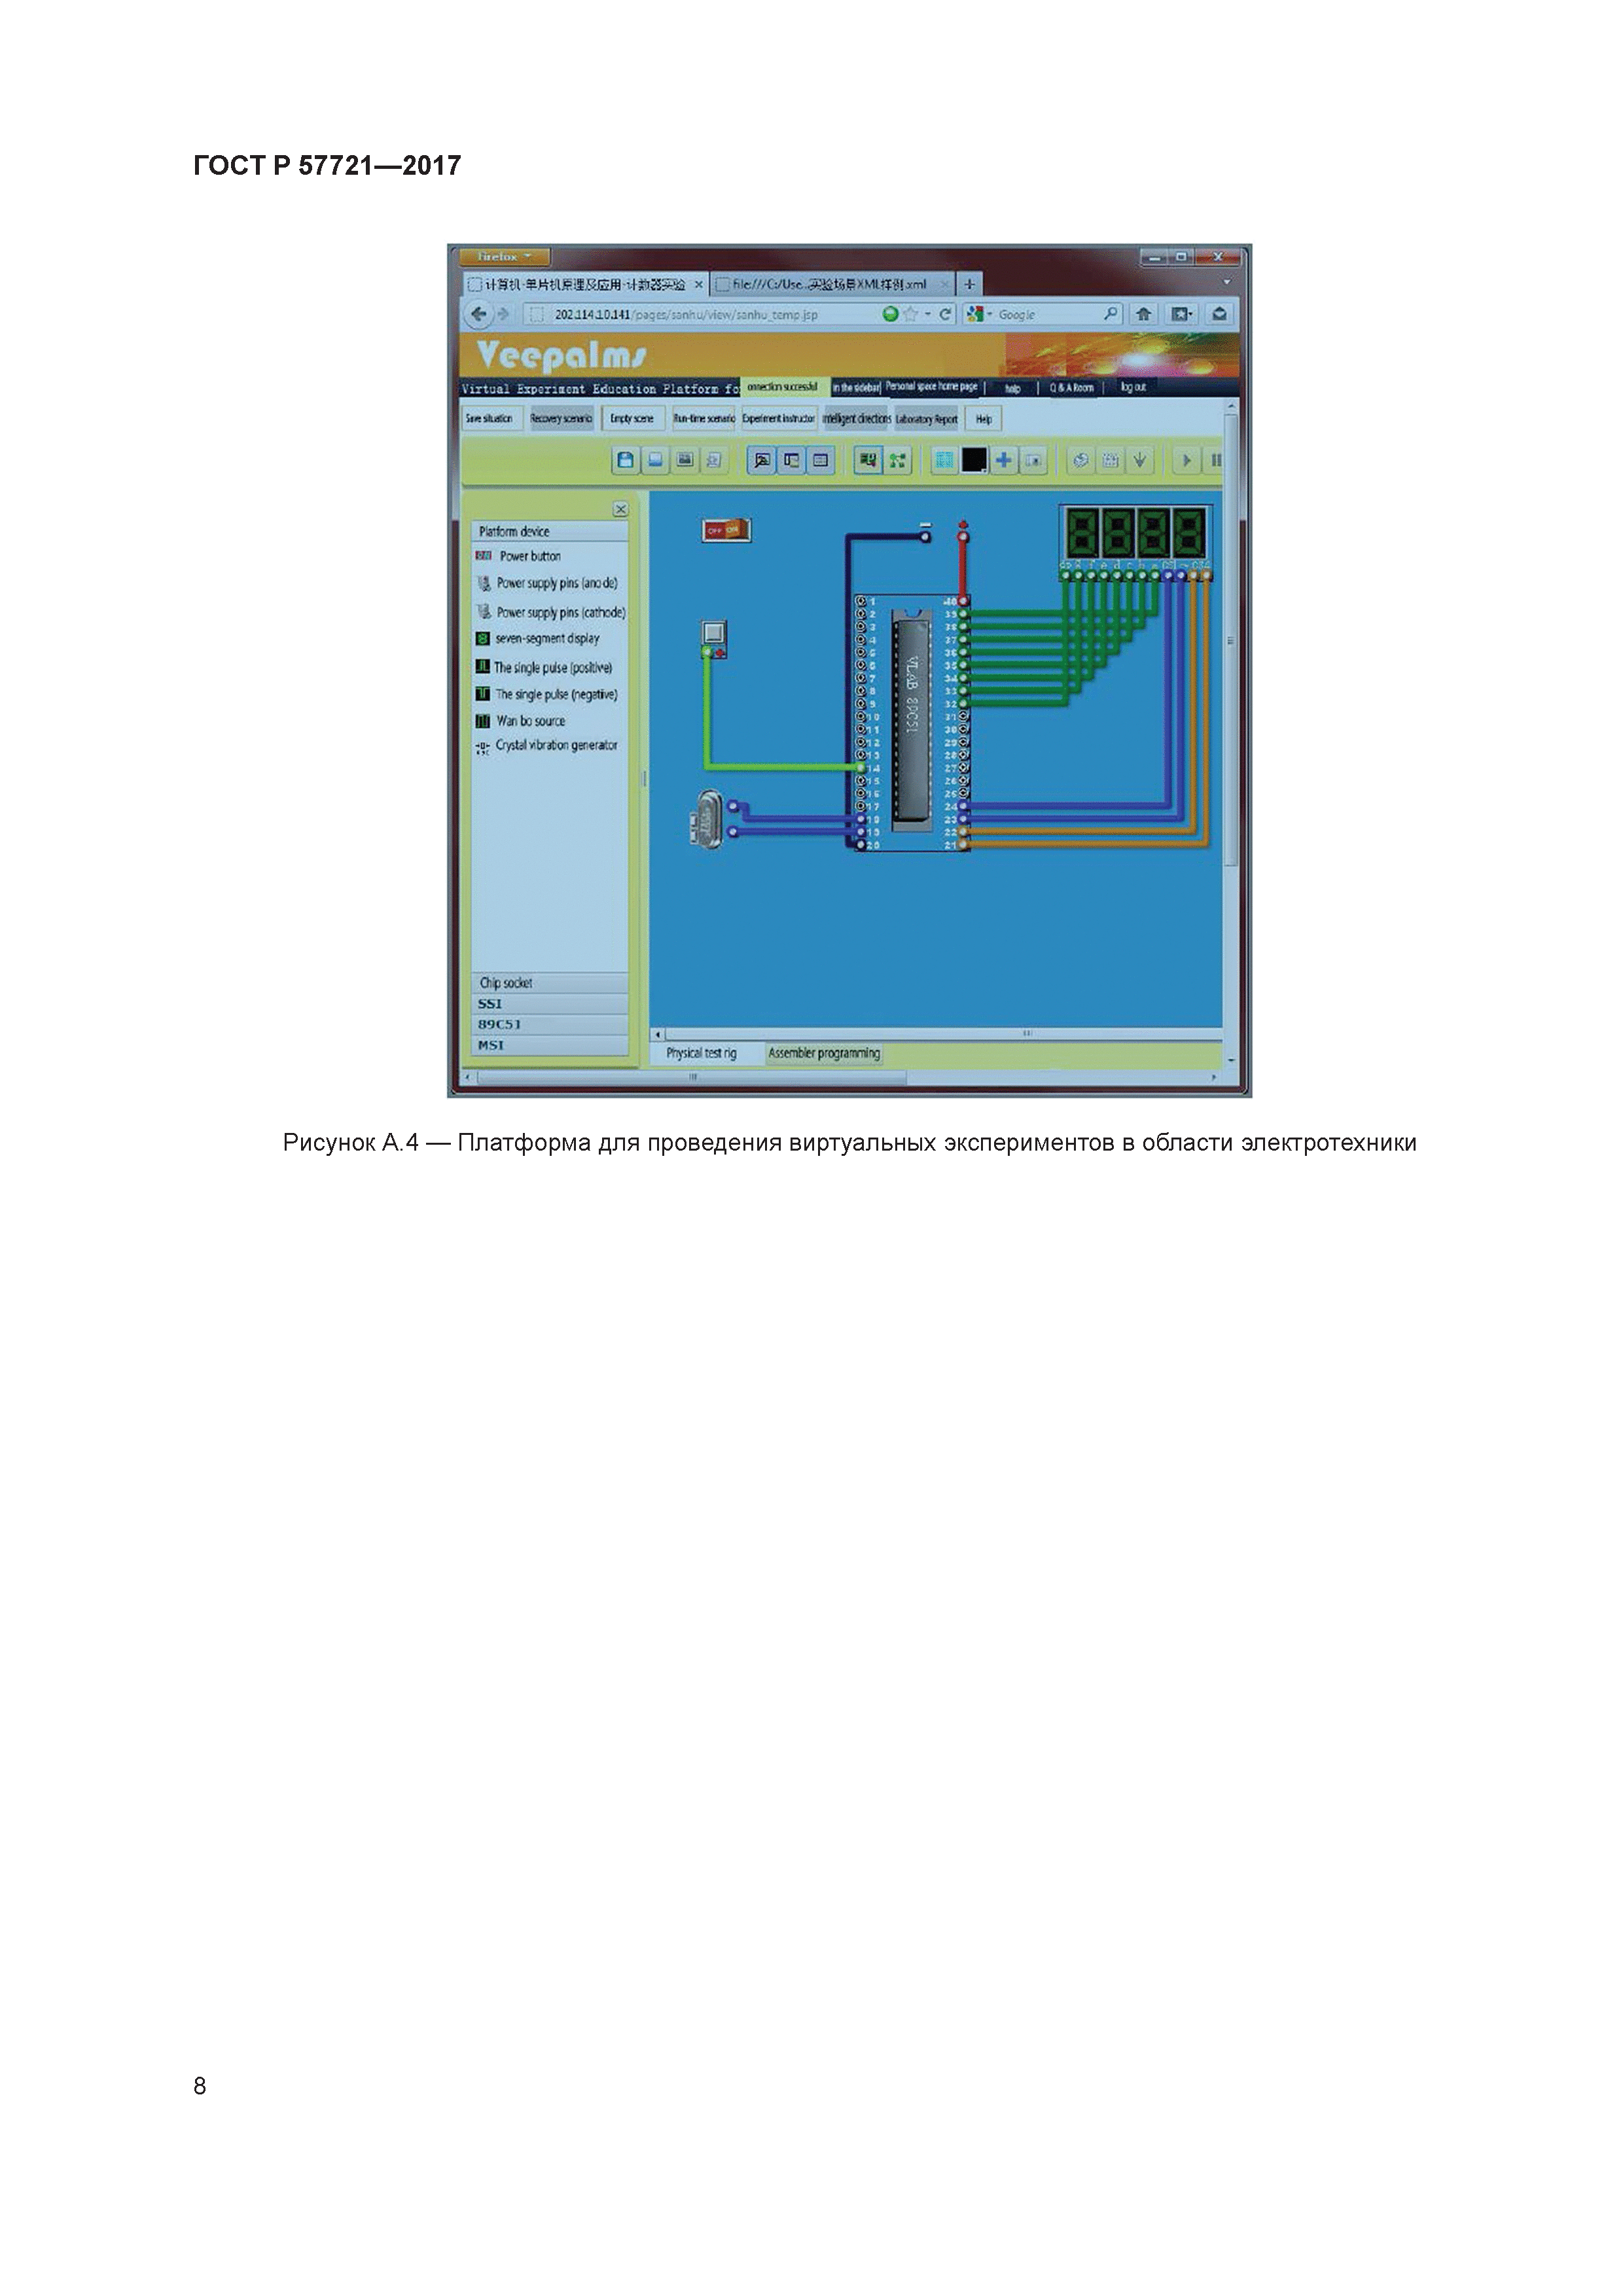Switch to Assembler programming tab
Viewport: 1623px width, 2296px height.
824,1053
